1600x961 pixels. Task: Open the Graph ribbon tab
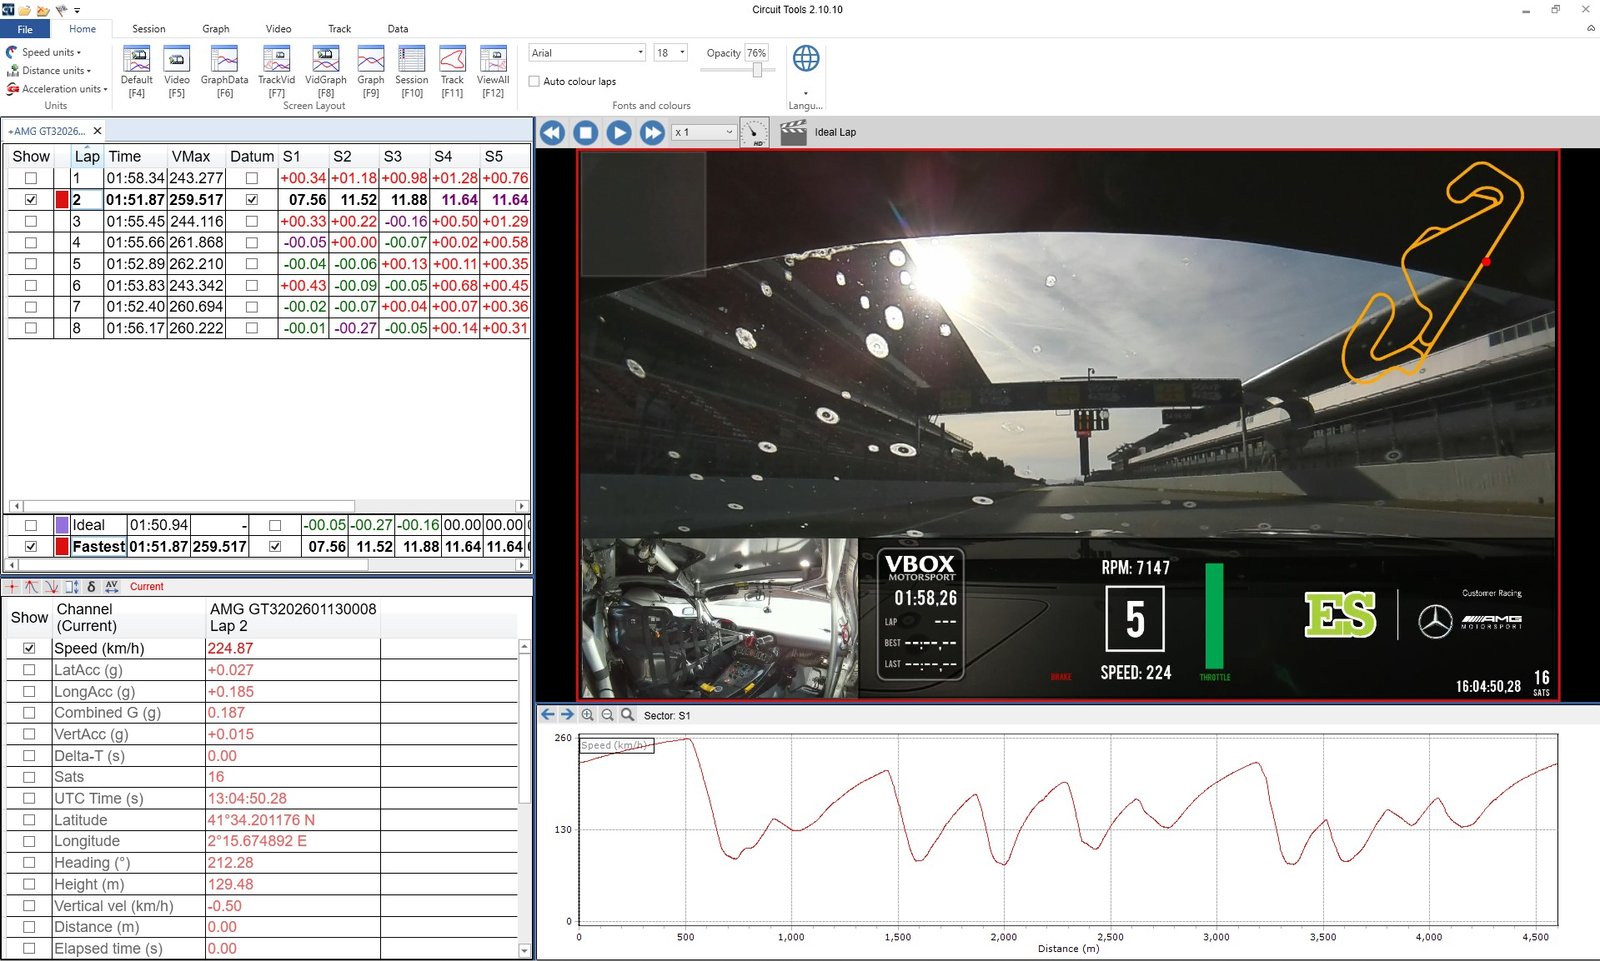[215, 29]
